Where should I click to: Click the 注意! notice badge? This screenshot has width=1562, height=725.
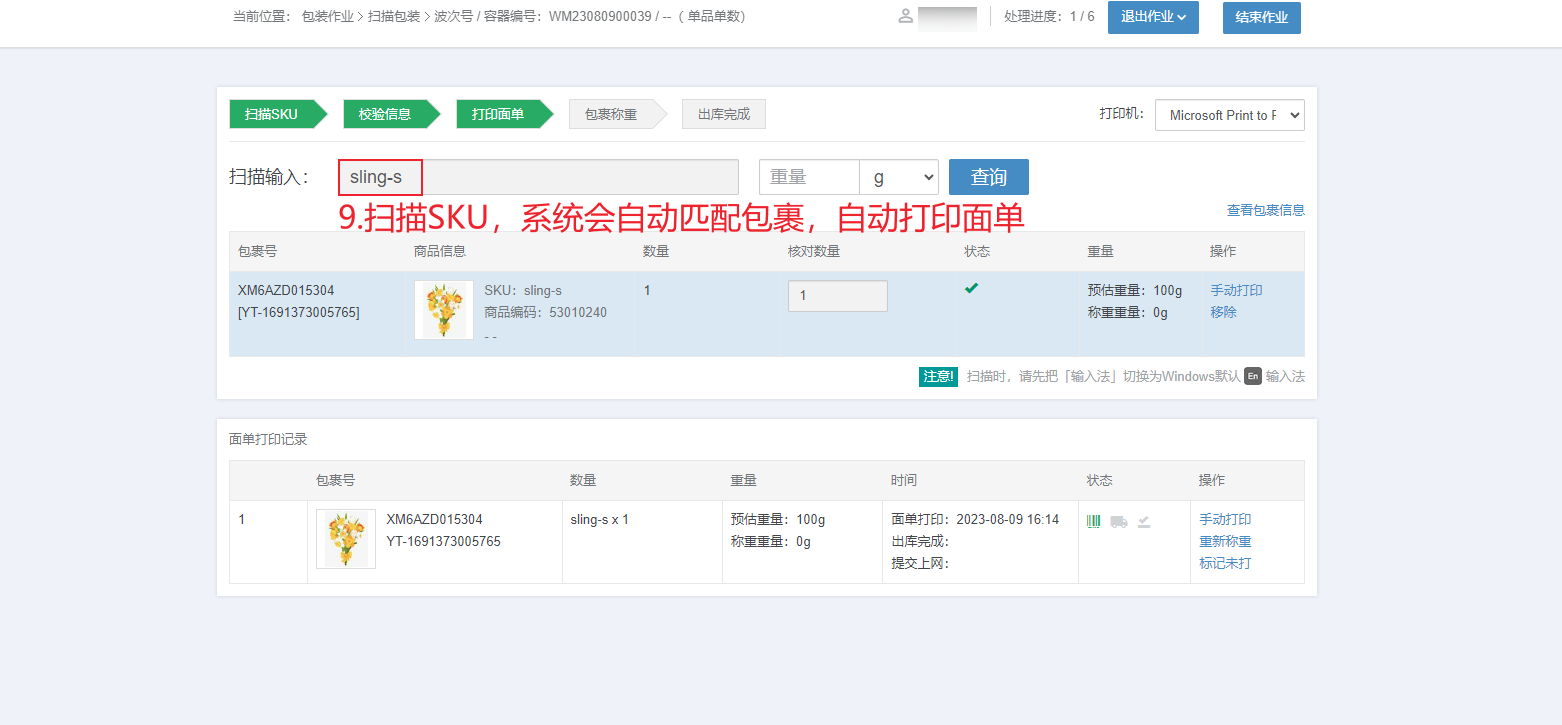pyautogui.click(x=939, y=376)
